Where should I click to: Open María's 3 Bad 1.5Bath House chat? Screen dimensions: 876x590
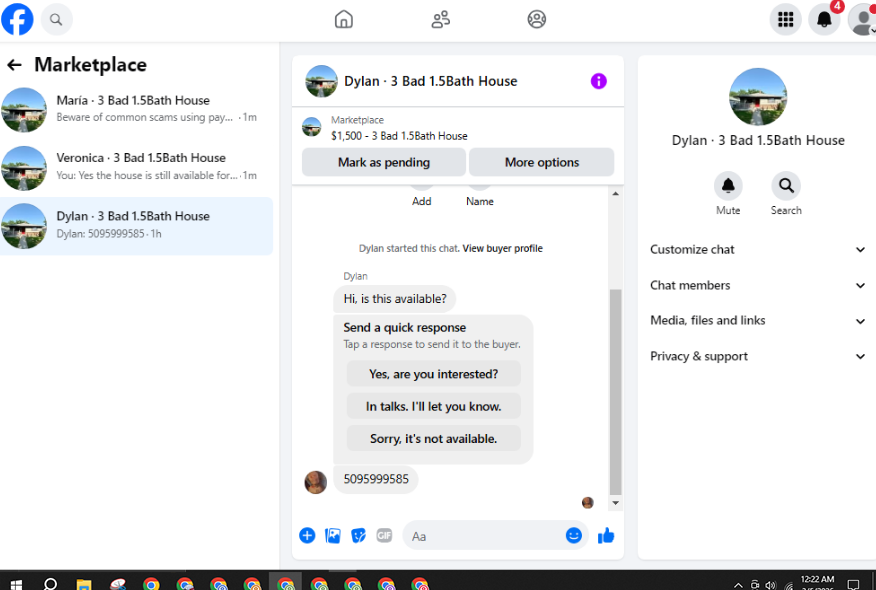tap(136, 110)
